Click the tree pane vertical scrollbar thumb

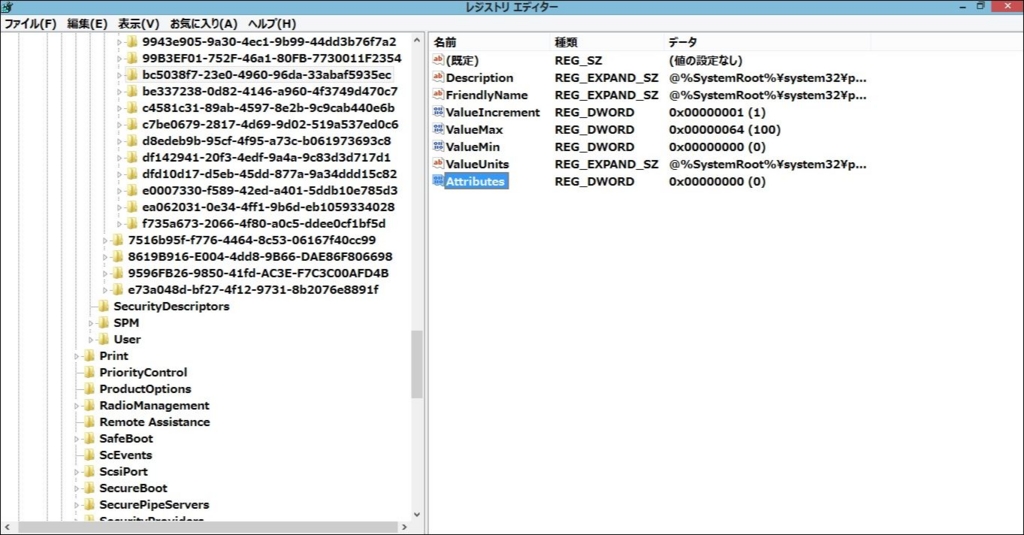(417, 364)
